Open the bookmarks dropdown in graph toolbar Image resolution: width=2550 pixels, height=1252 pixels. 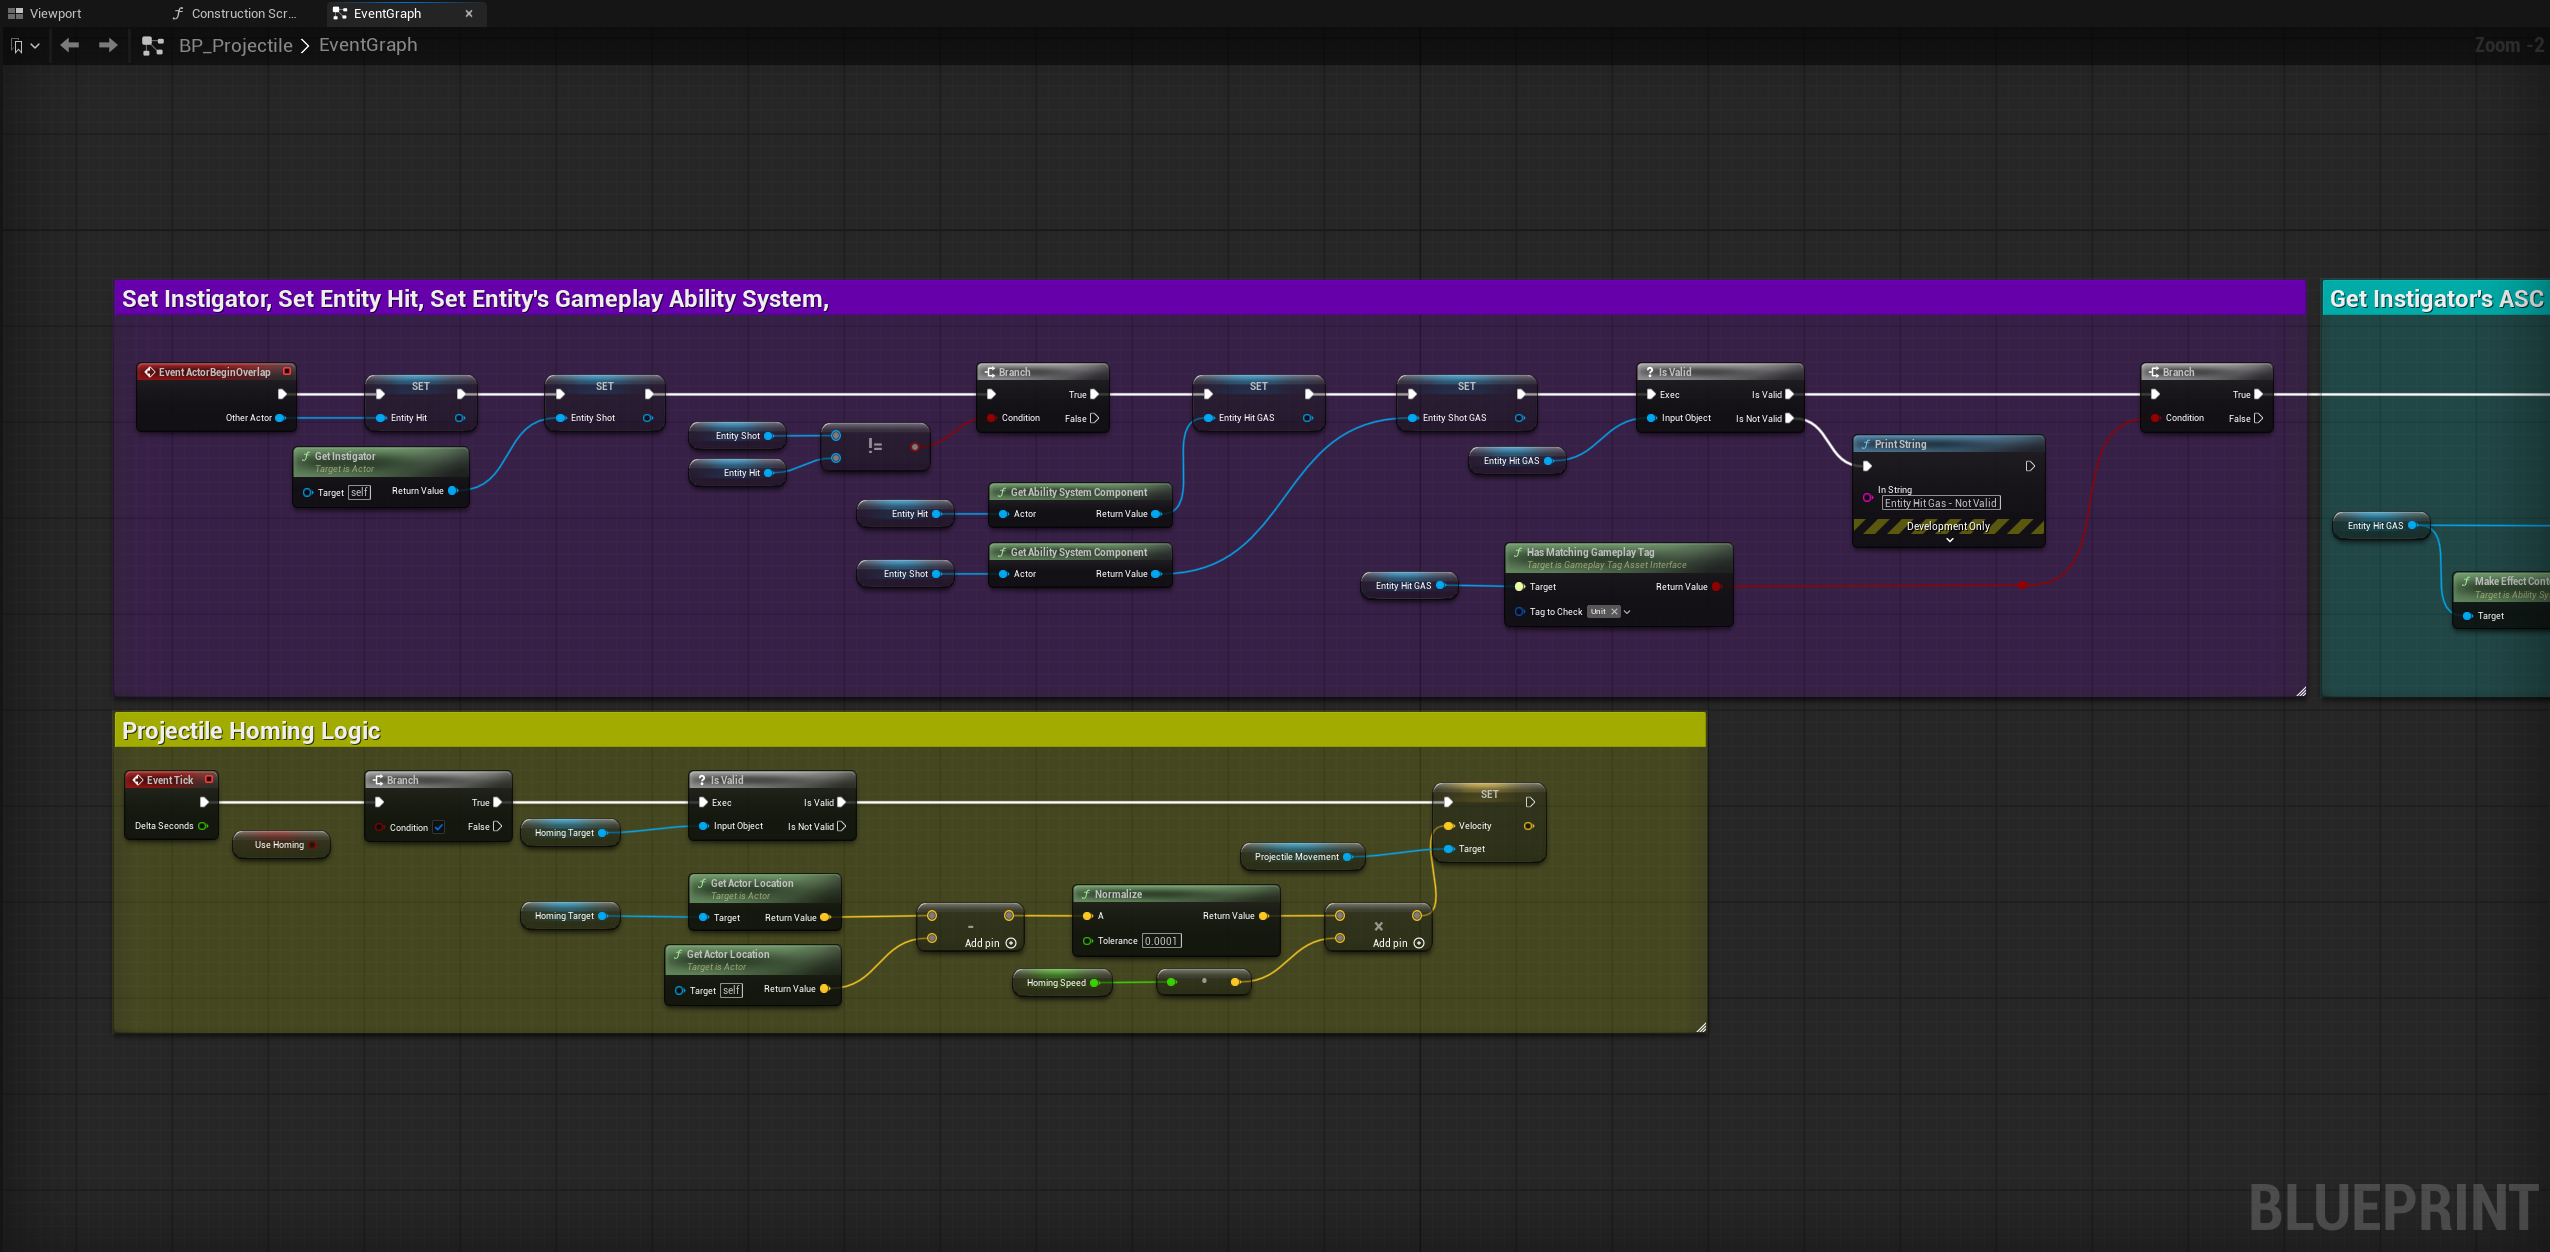(25, 45)
